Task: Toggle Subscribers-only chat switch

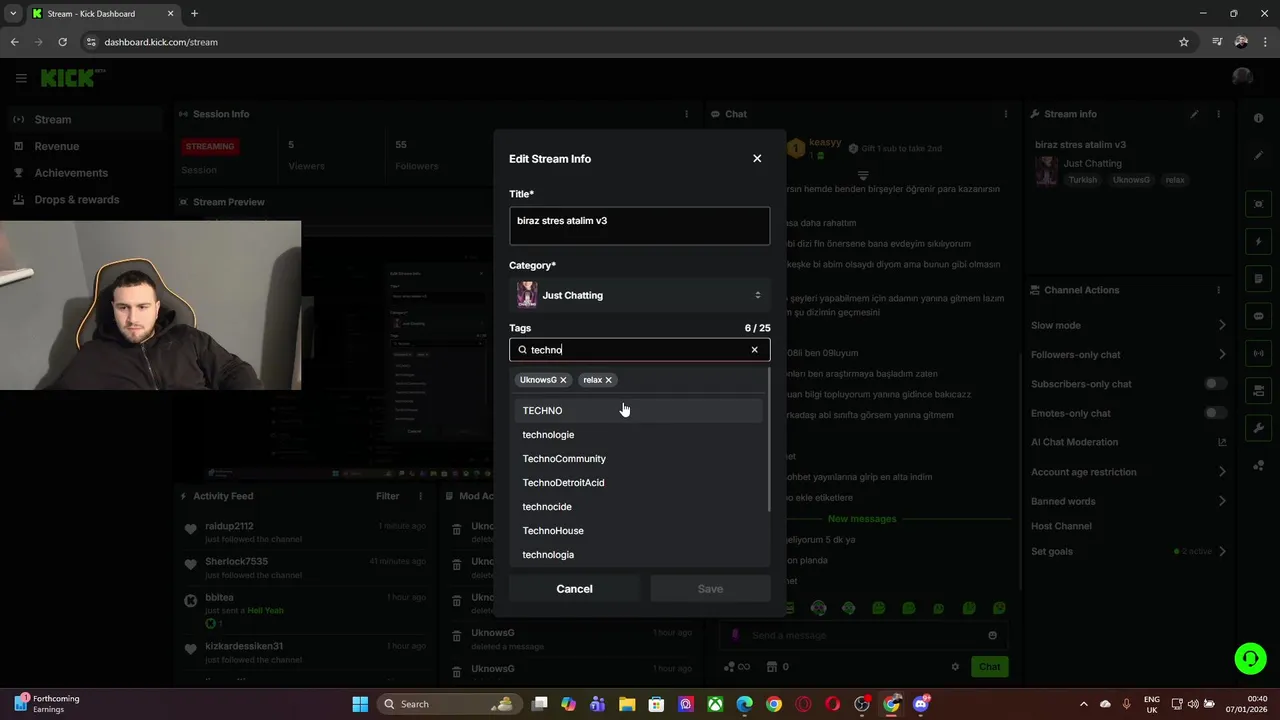Action: [1215, 384]
